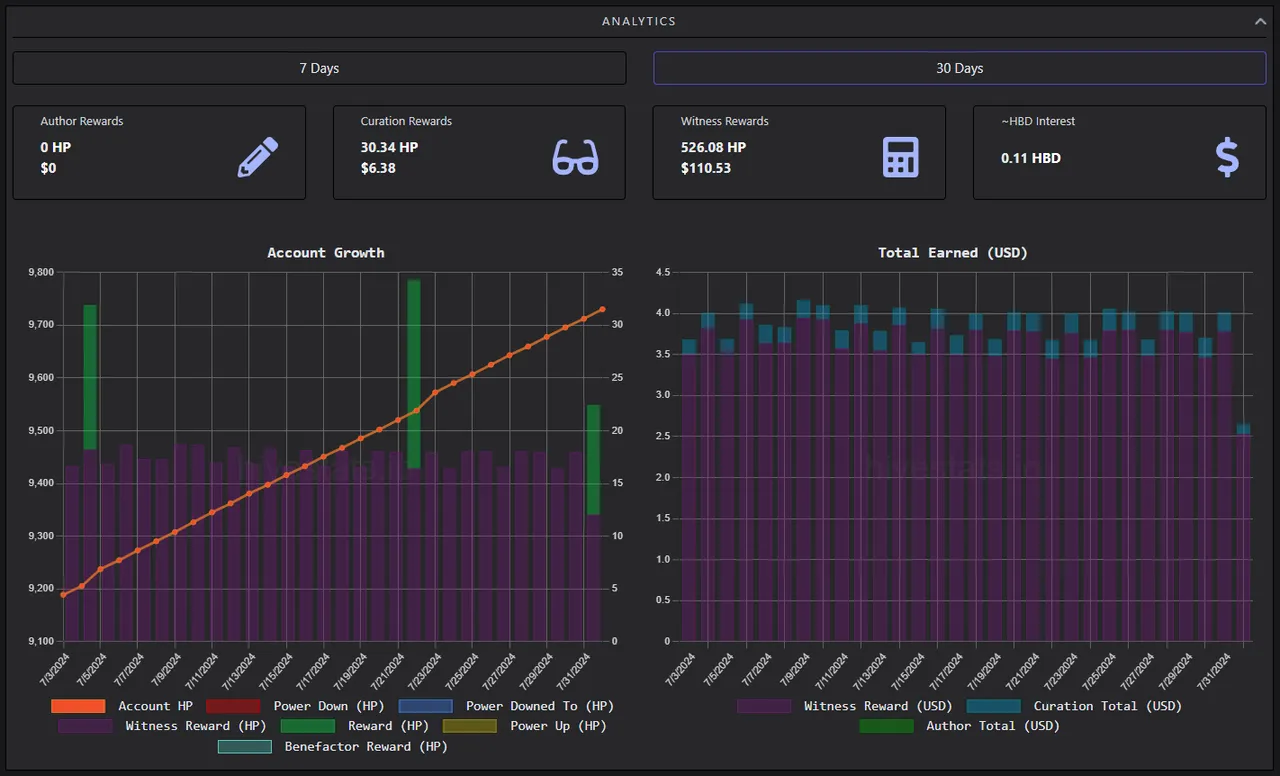The height and width of the screenshot is (776, 1280).
Task: Toggle Account HP series in the legend
Action: click(122, 706)
